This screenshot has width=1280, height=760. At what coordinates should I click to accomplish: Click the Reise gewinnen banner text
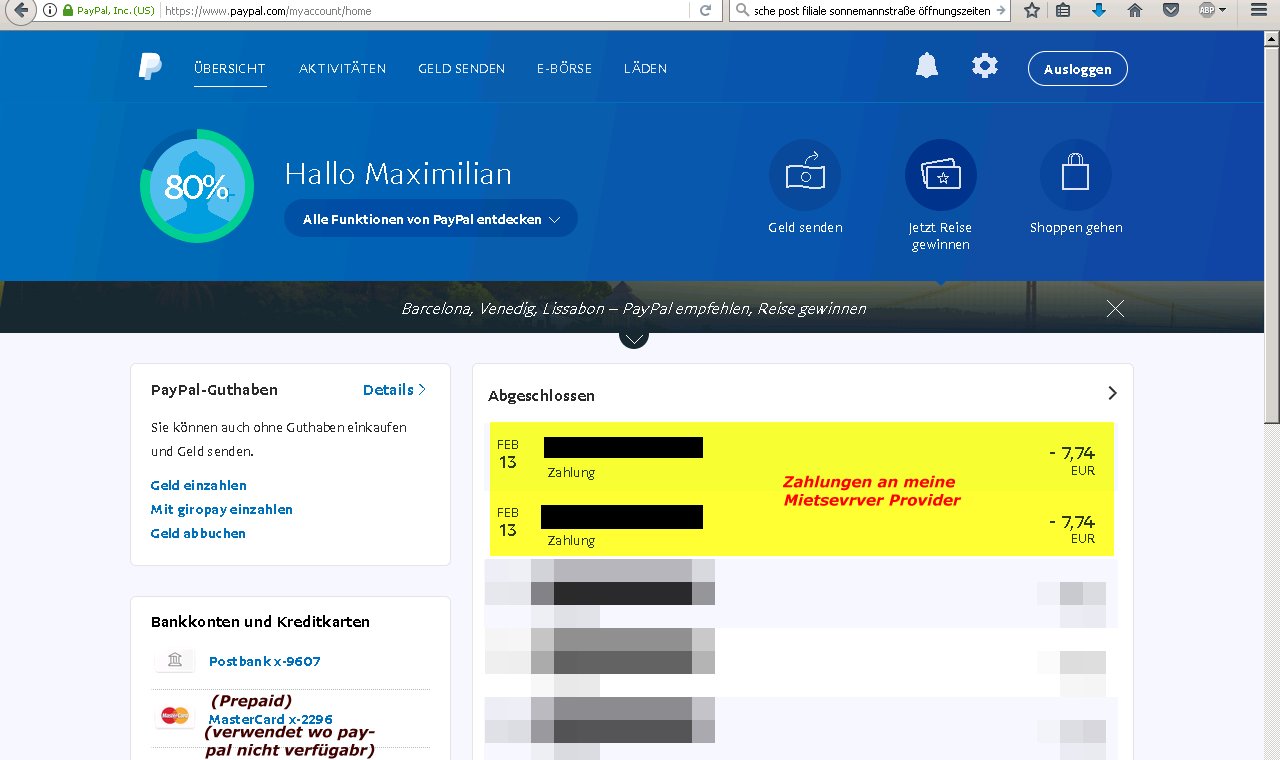click(x=633, y=309)
